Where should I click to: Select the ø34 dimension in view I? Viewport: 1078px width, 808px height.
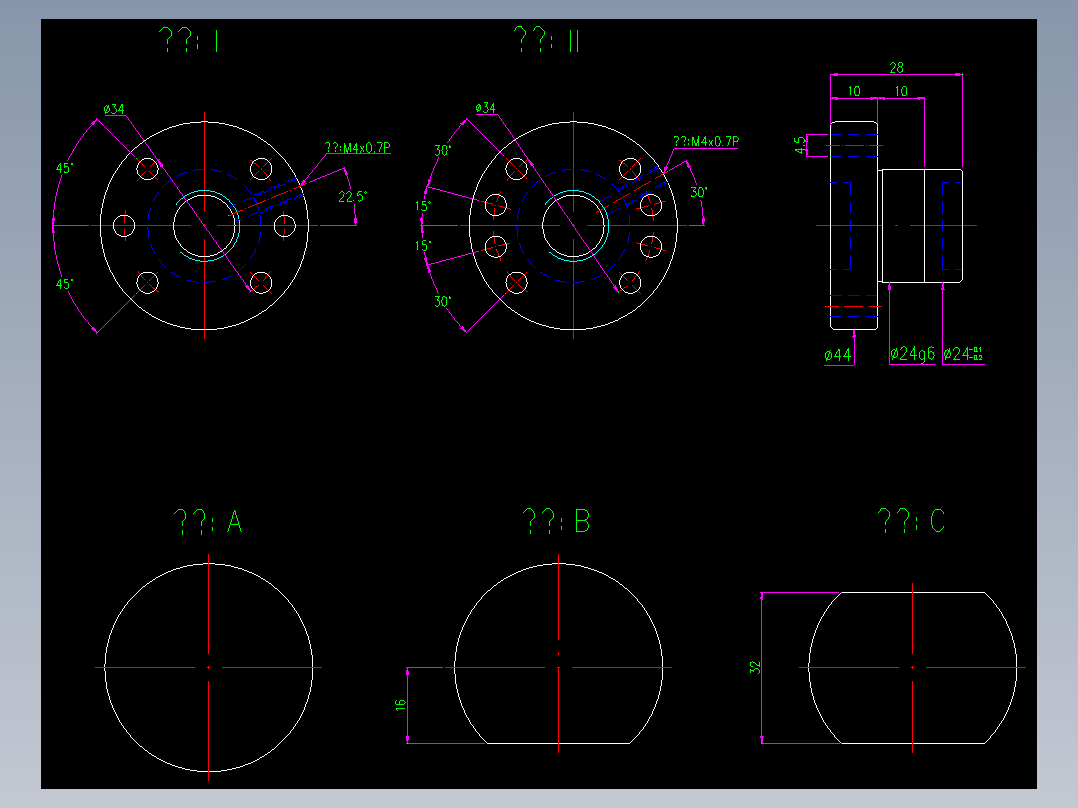coord(113,108)
